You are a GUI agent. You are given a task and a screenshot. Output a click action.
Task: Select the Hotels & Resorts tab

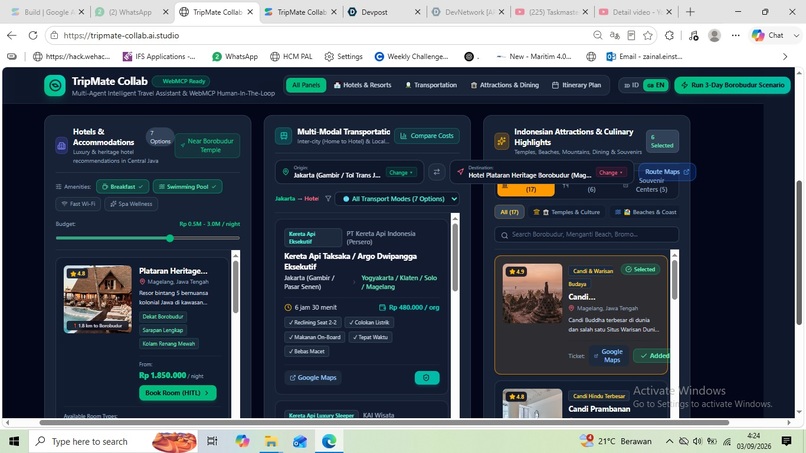click(x=362, y=85)
